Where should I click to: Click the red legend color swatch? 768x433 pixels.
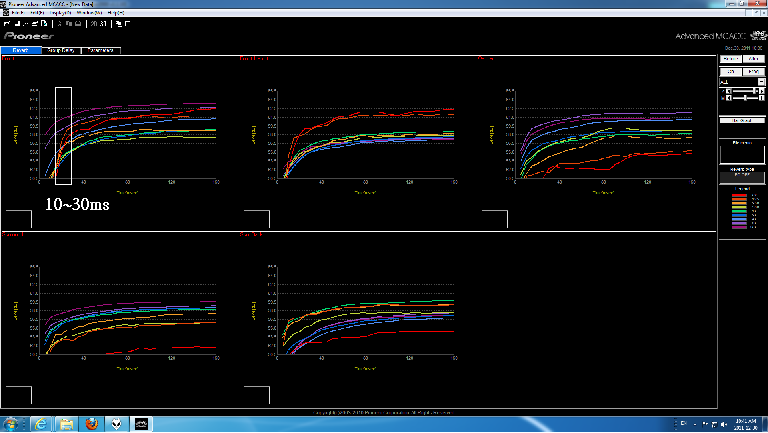pos(740,195)
